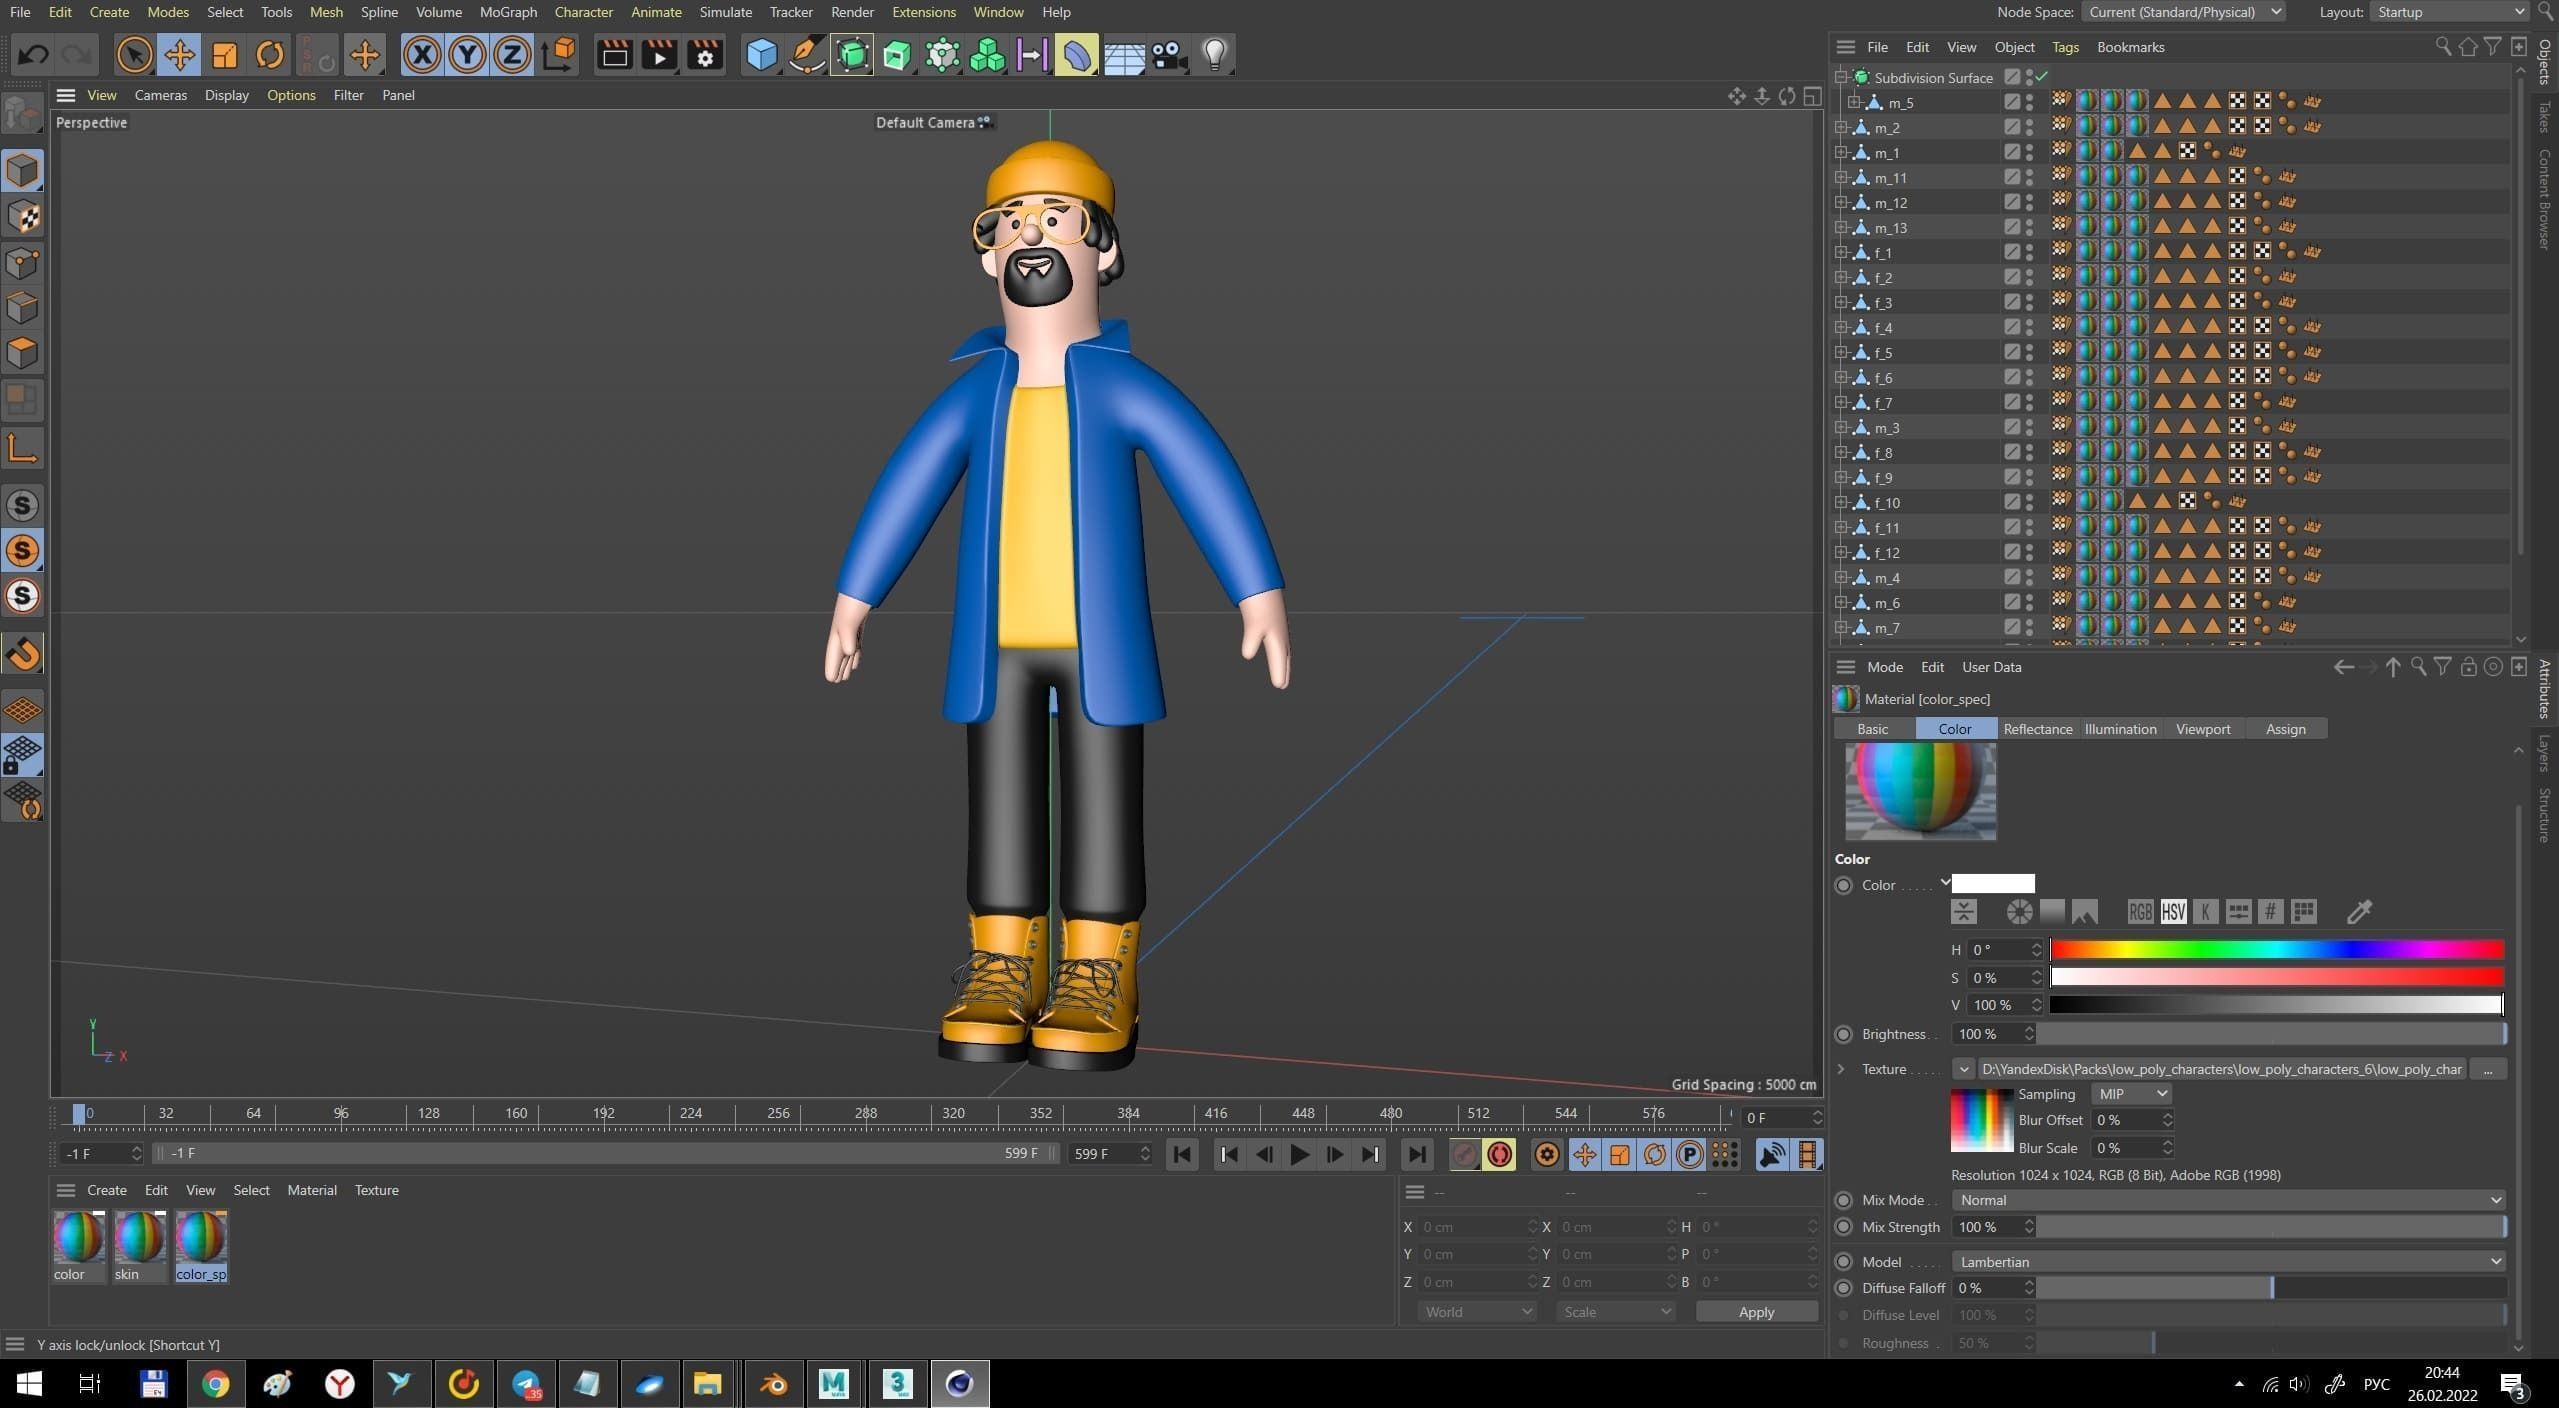Screen dimensions: 2559x1408
Task: Pick color with eyedropper icon
Action: coord(2358,912)
